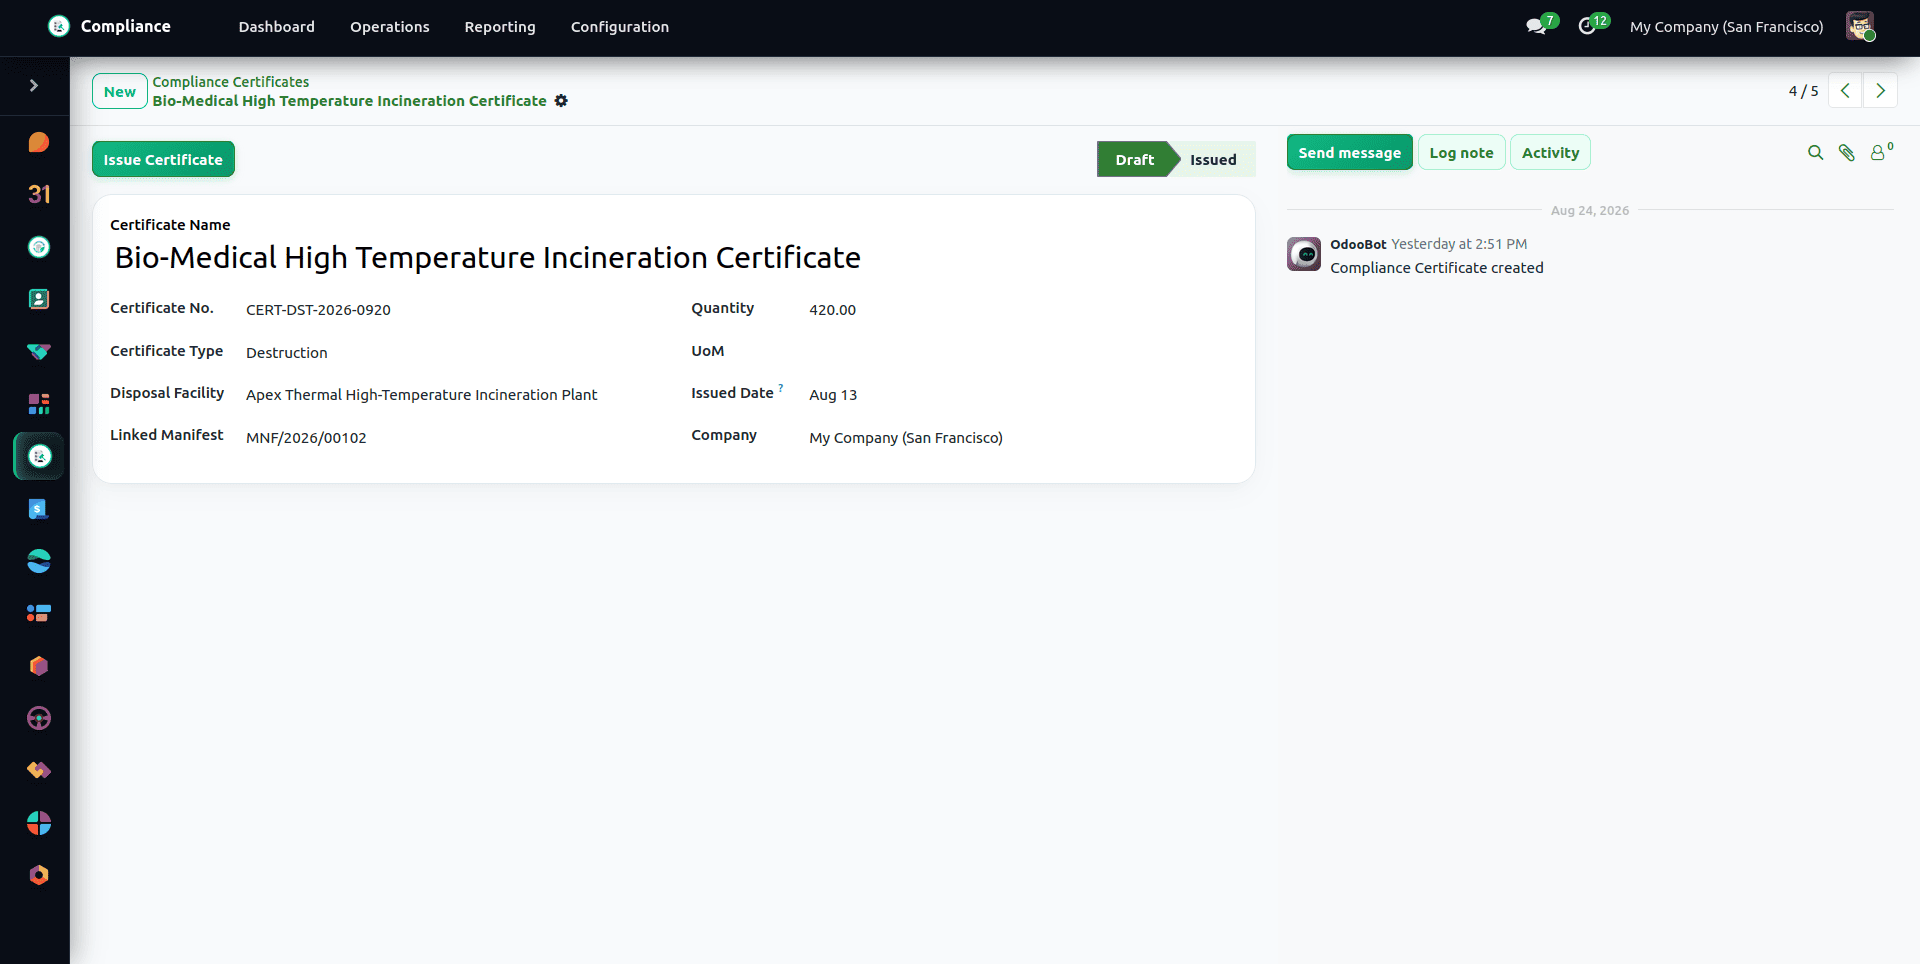The height and width of the screenshot is (964, 1920).
Task: Open the Operations menu
Action: (x=390, y=27)
